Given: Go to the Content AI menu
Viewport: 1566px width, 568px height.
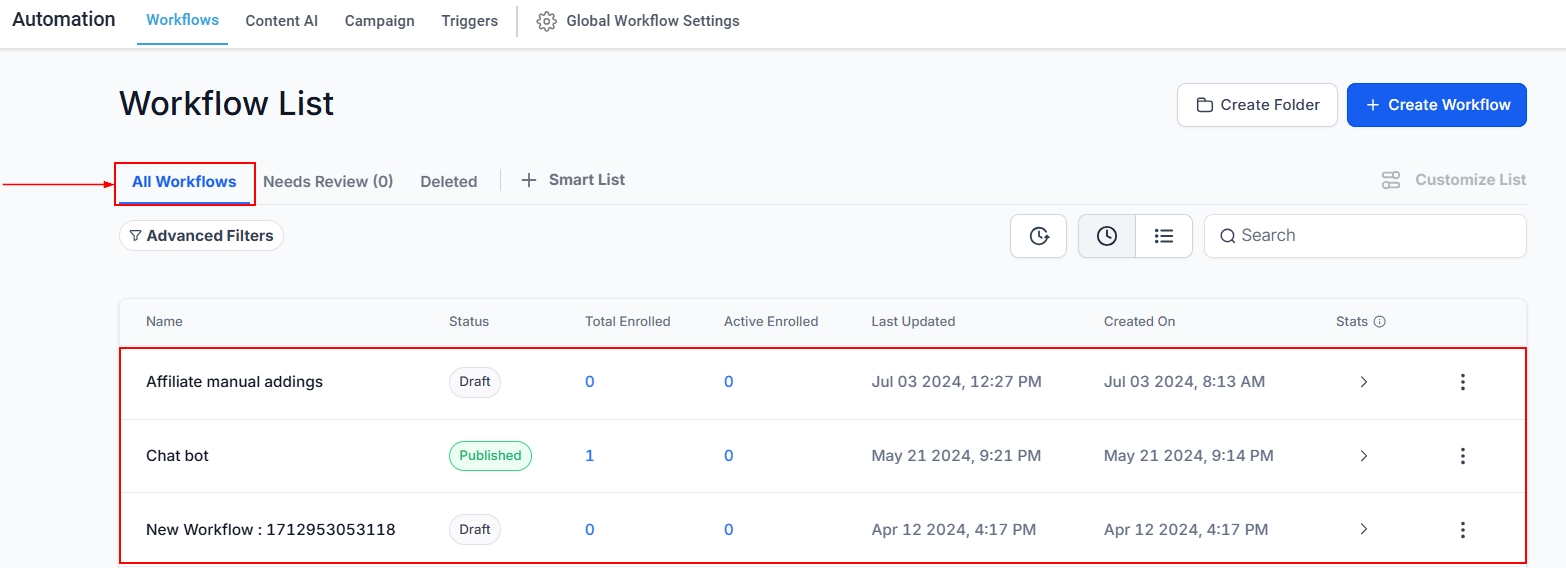Looking at the screenshot, I should pos(281,21).
